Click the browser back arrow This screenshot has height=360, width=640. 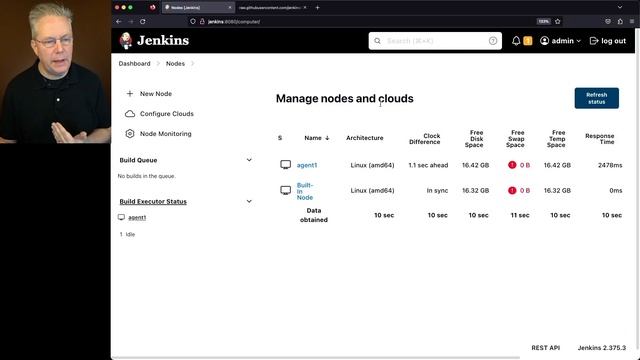click(x=119, y=22)
